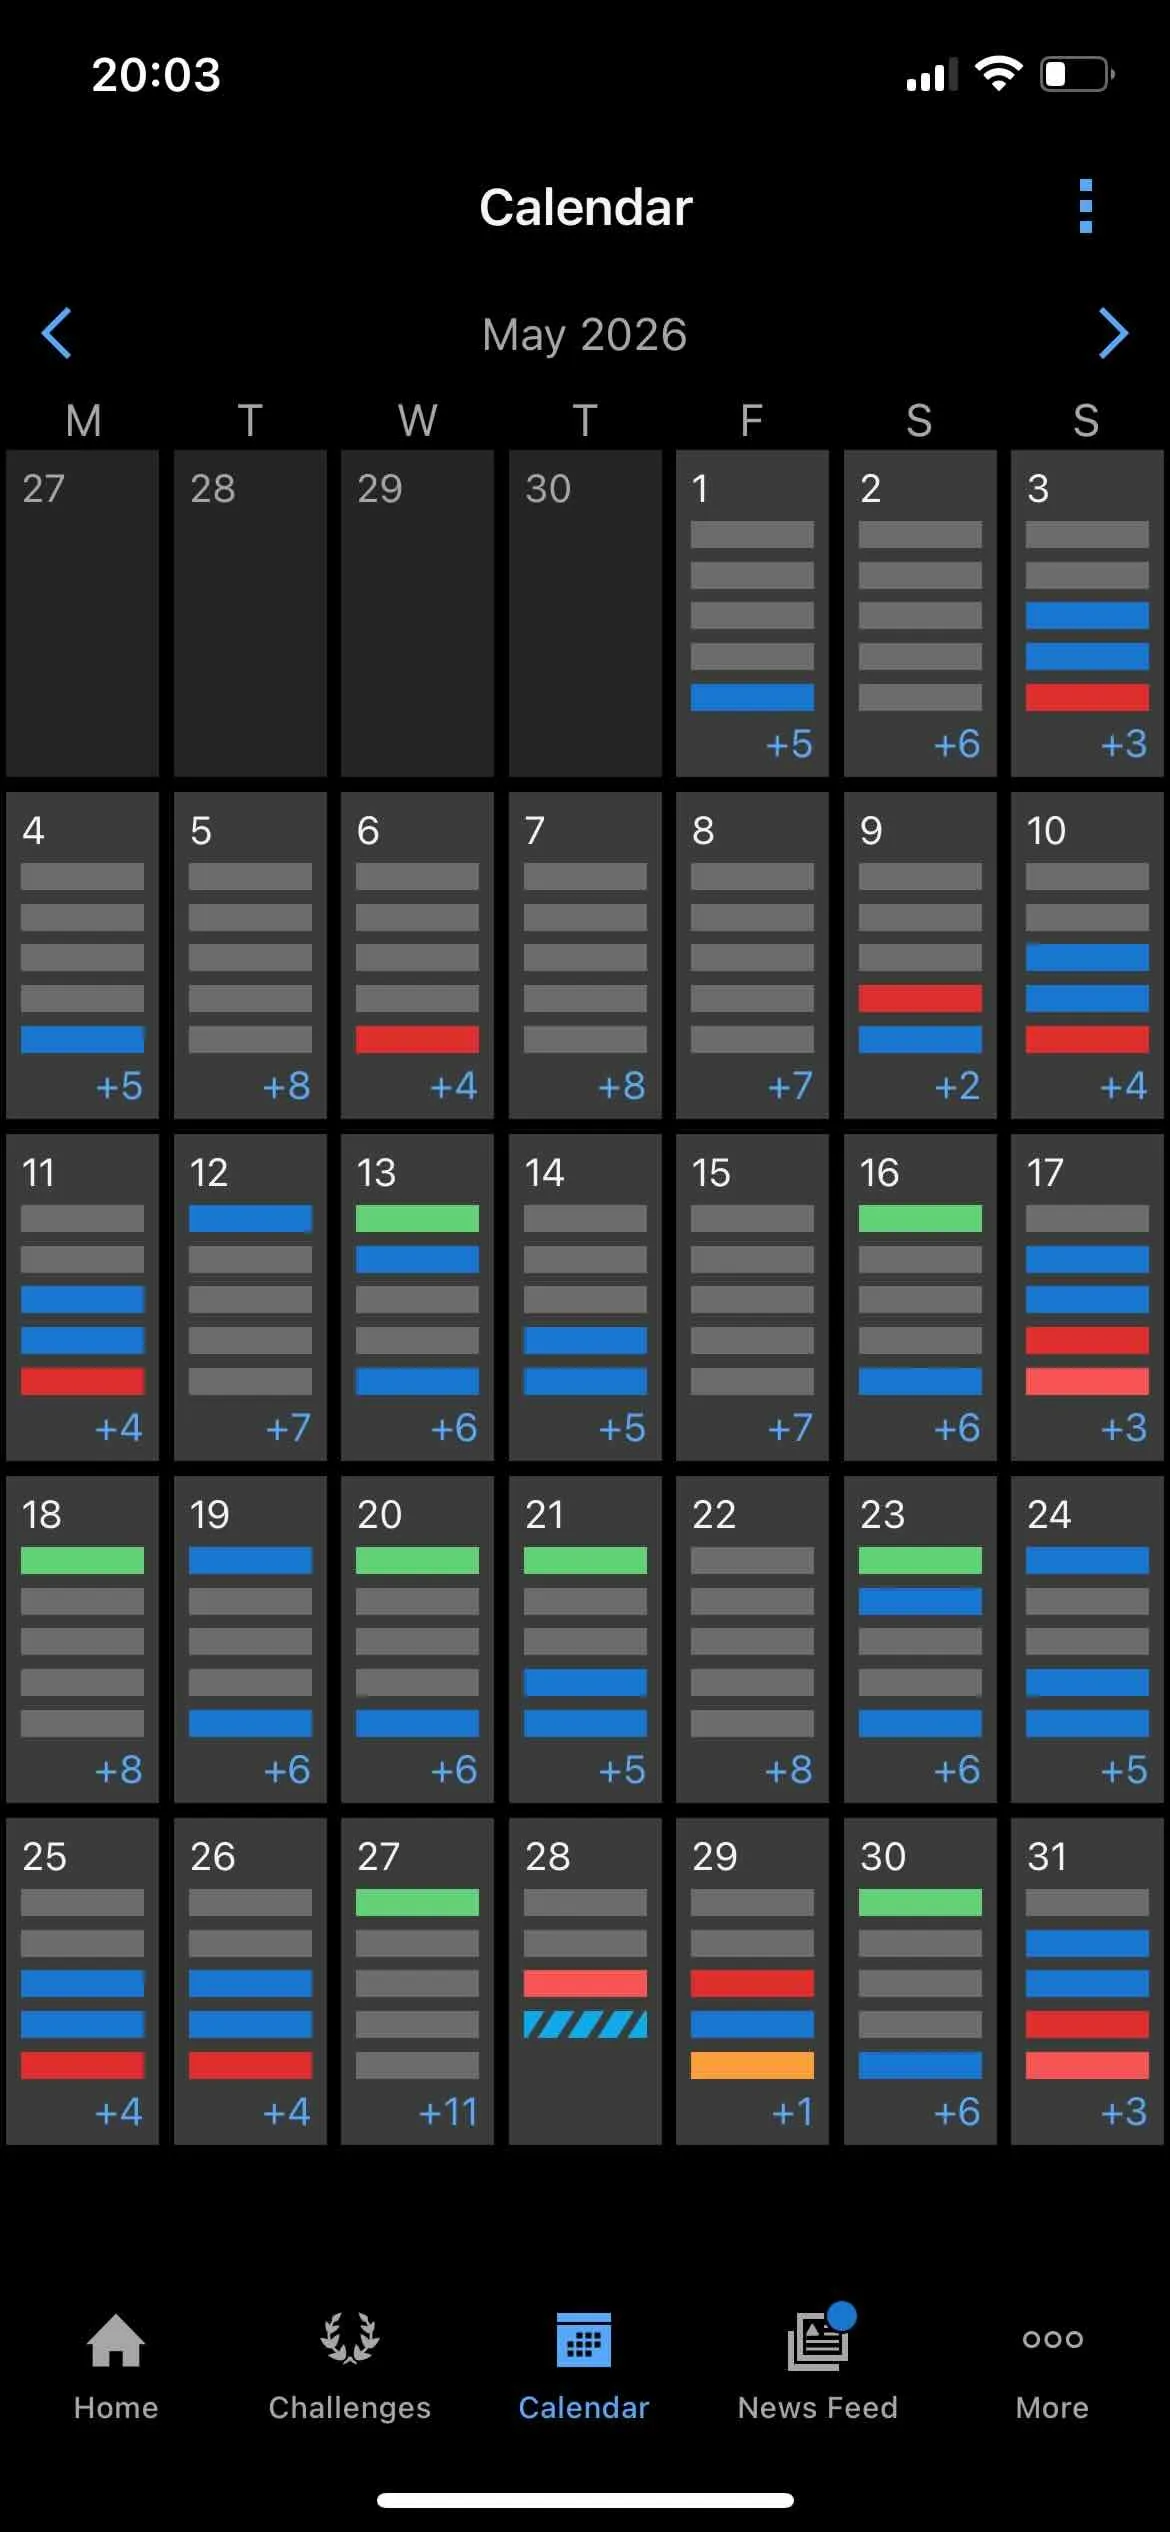Tap the top blue bar on day 12

(250, 1218)
